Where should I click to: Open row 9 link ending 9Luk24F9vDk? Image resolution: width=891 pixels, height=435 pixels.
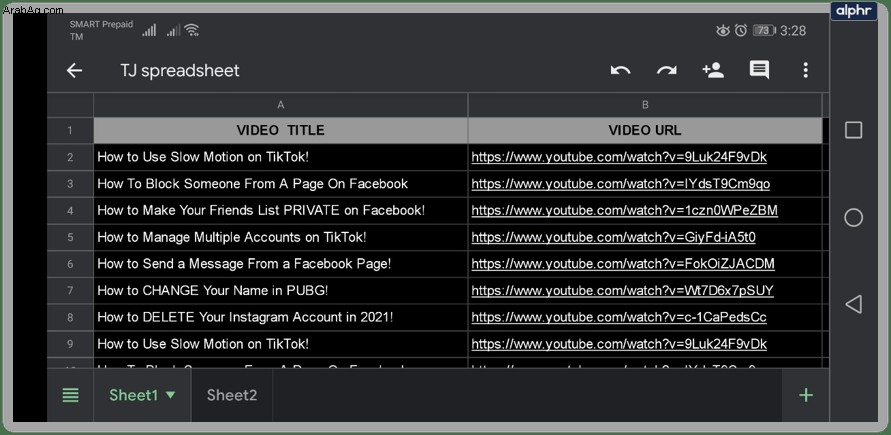click(619, 344)
